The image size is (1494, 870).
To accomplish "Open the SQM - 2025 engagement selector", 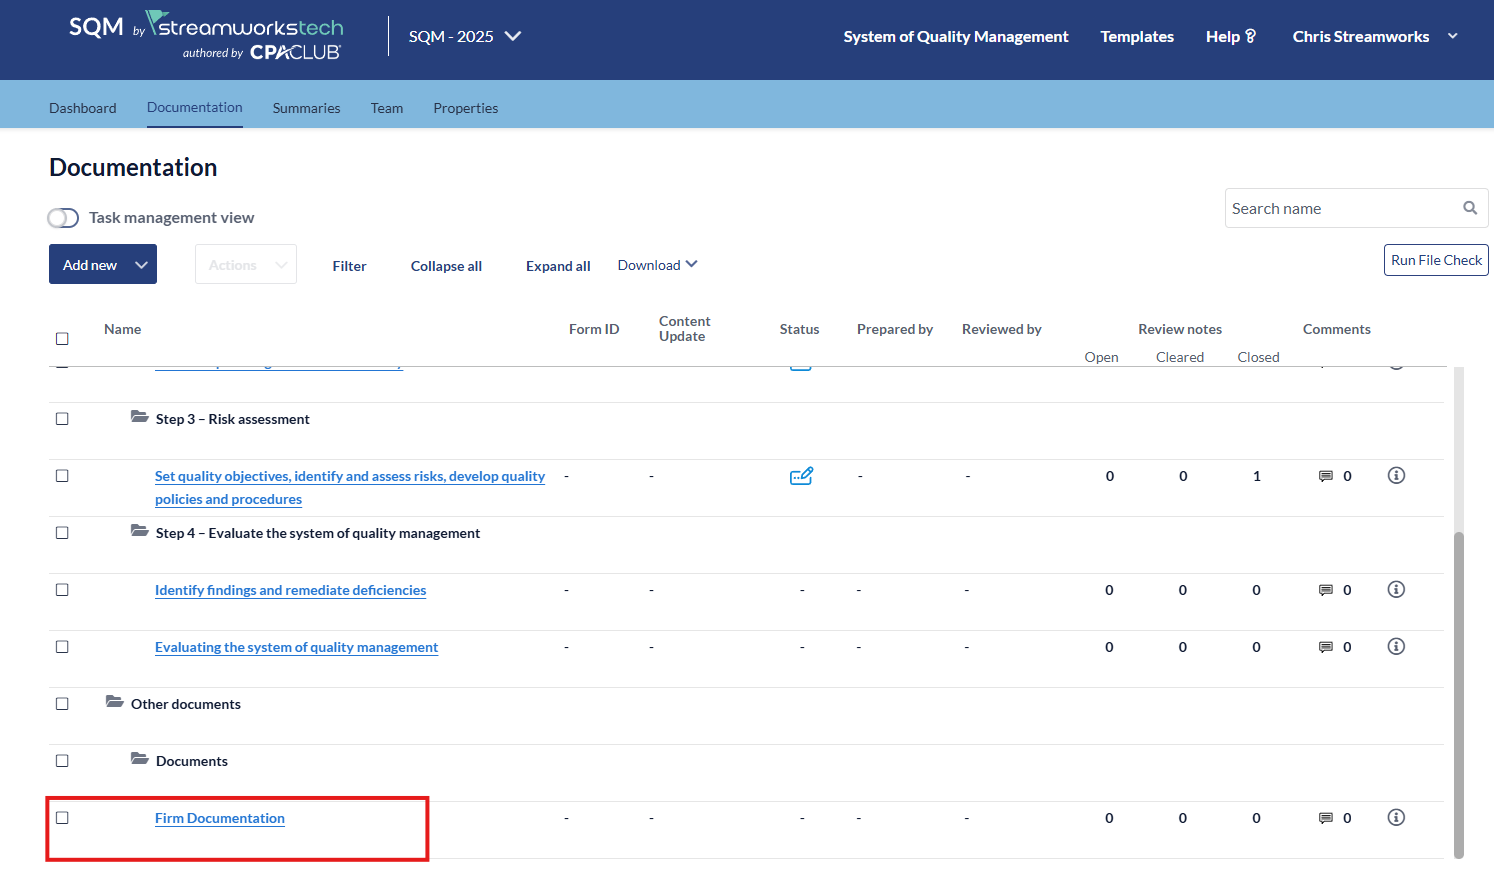I will (x=465, y=37).
